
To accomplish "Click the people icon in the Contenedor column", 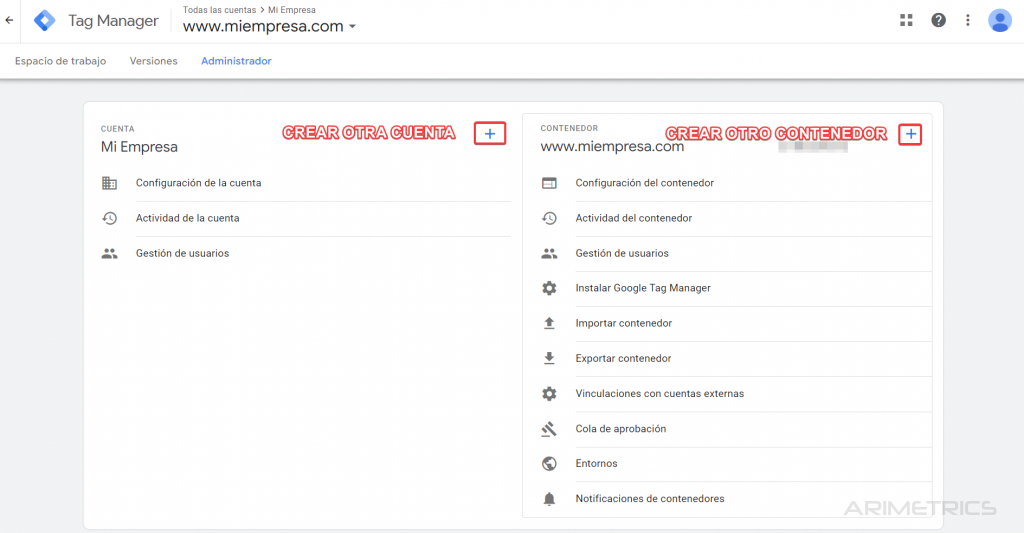I will click(x=549, y=253).
